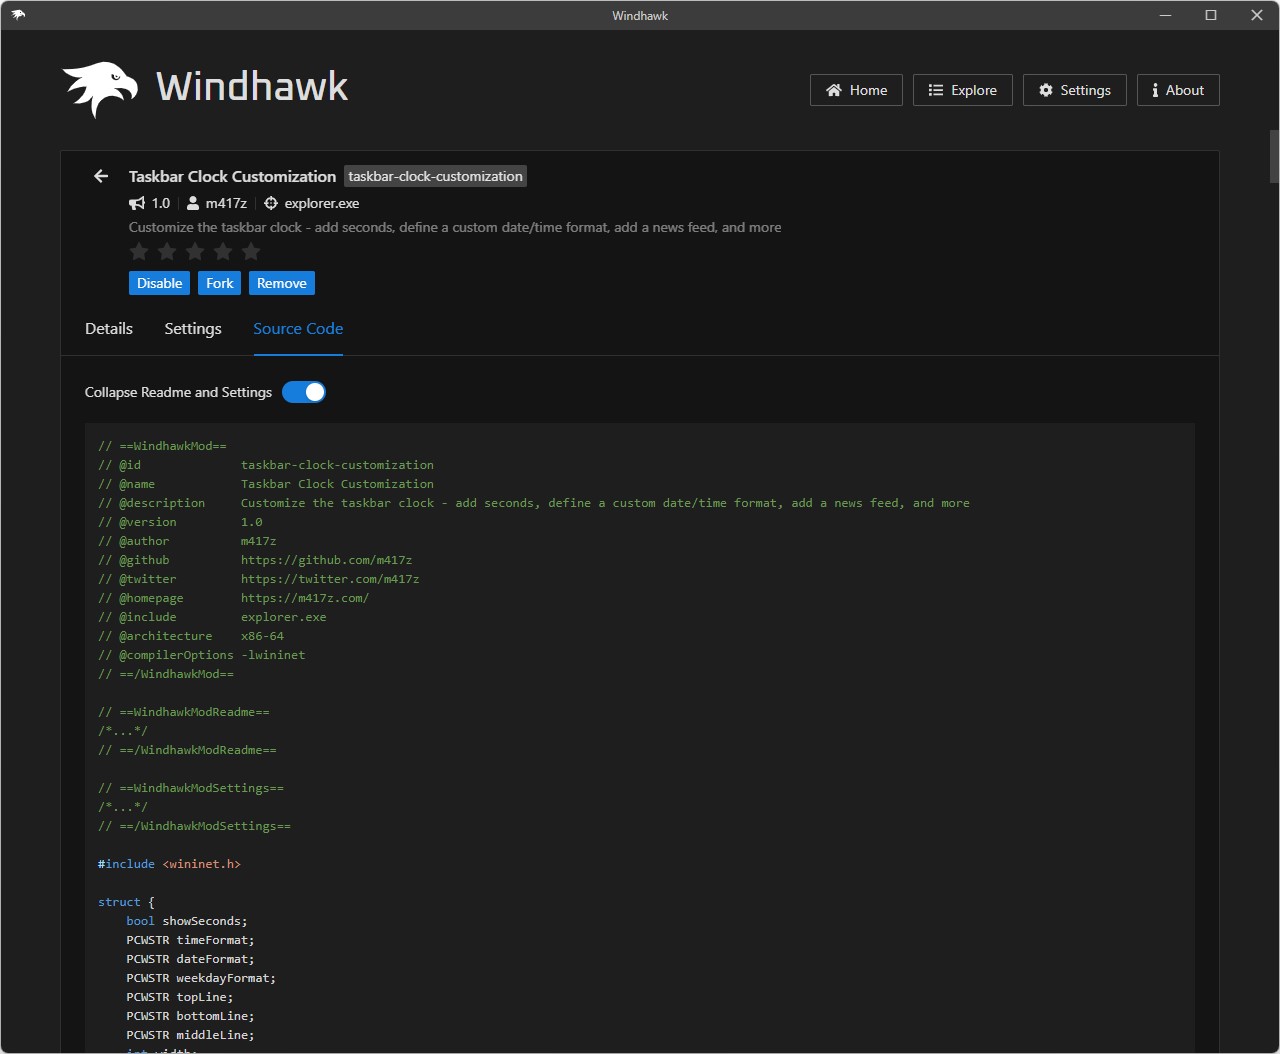Remove the mod
This screenshot has width=1280, height=1054.
(282, 283)
